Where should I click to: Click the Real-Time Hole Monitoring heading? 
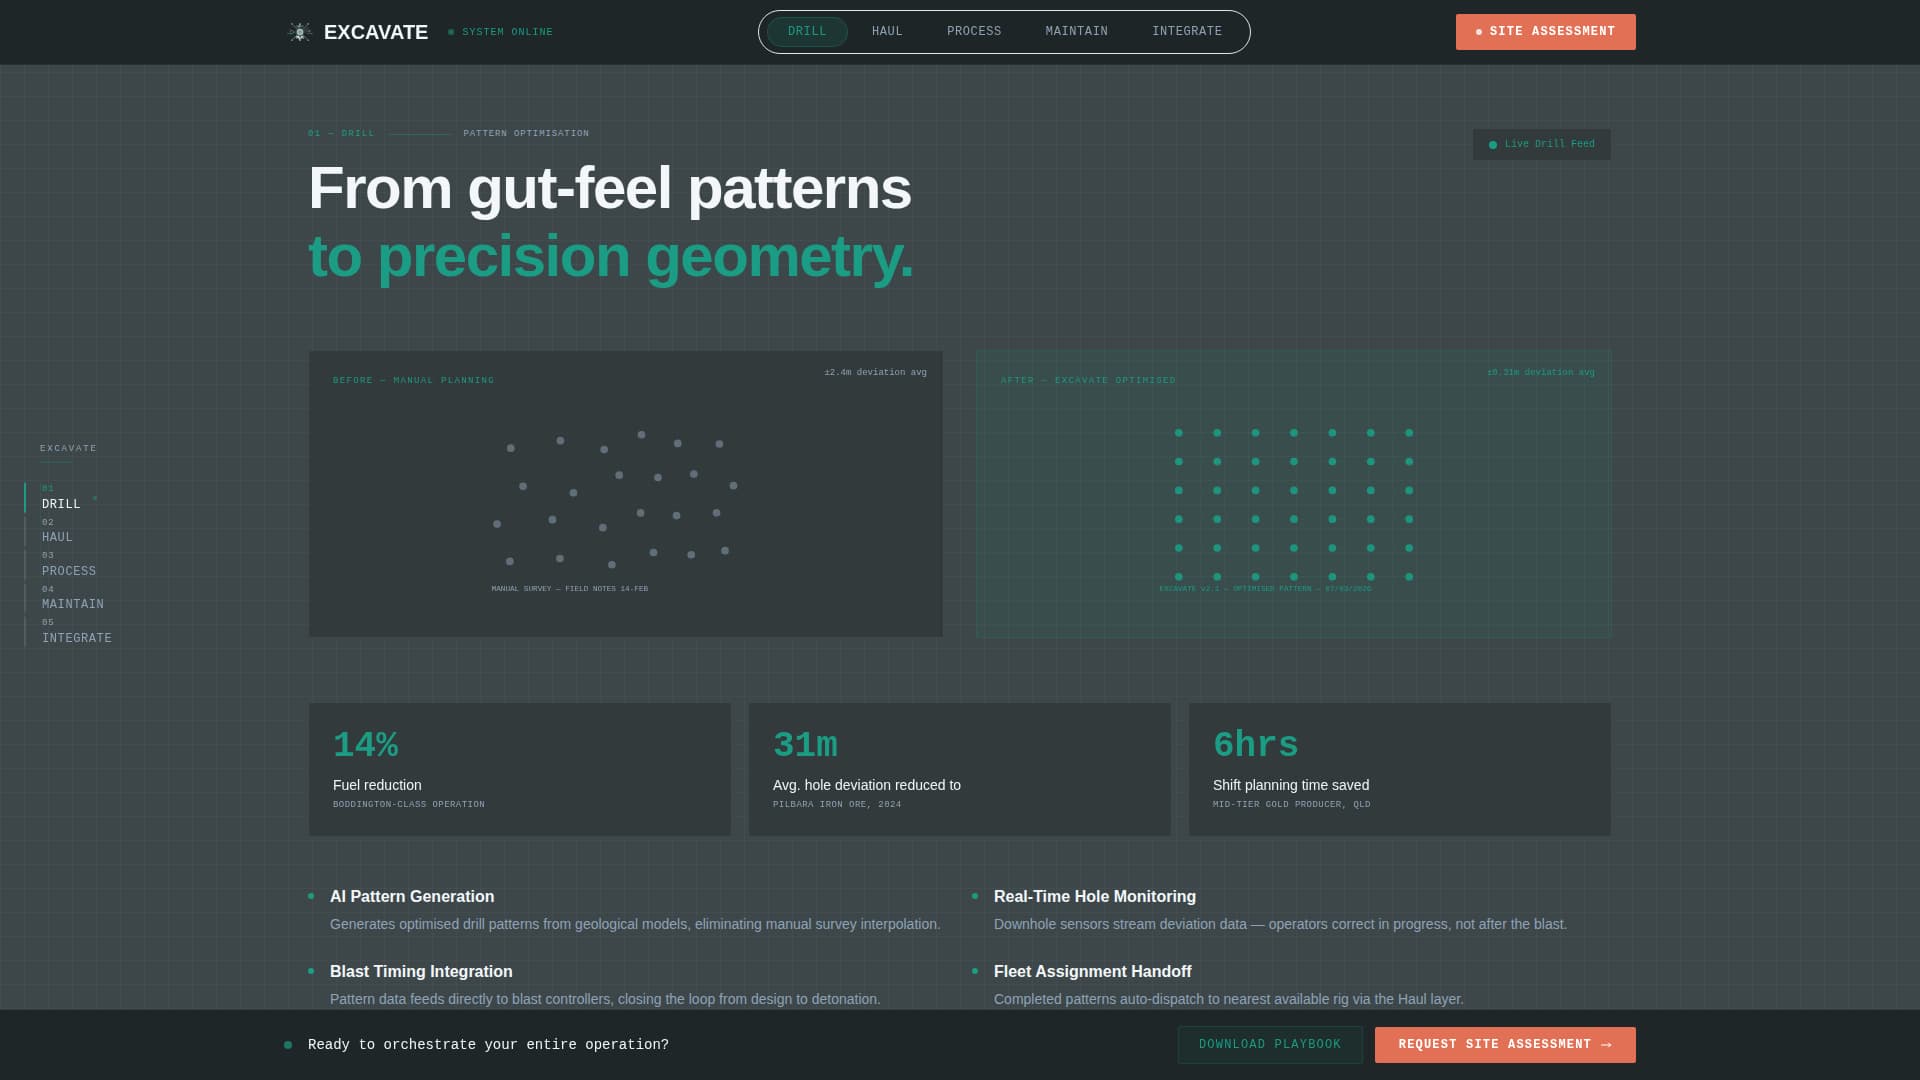pyautogui.click(x=1094, y=897)
